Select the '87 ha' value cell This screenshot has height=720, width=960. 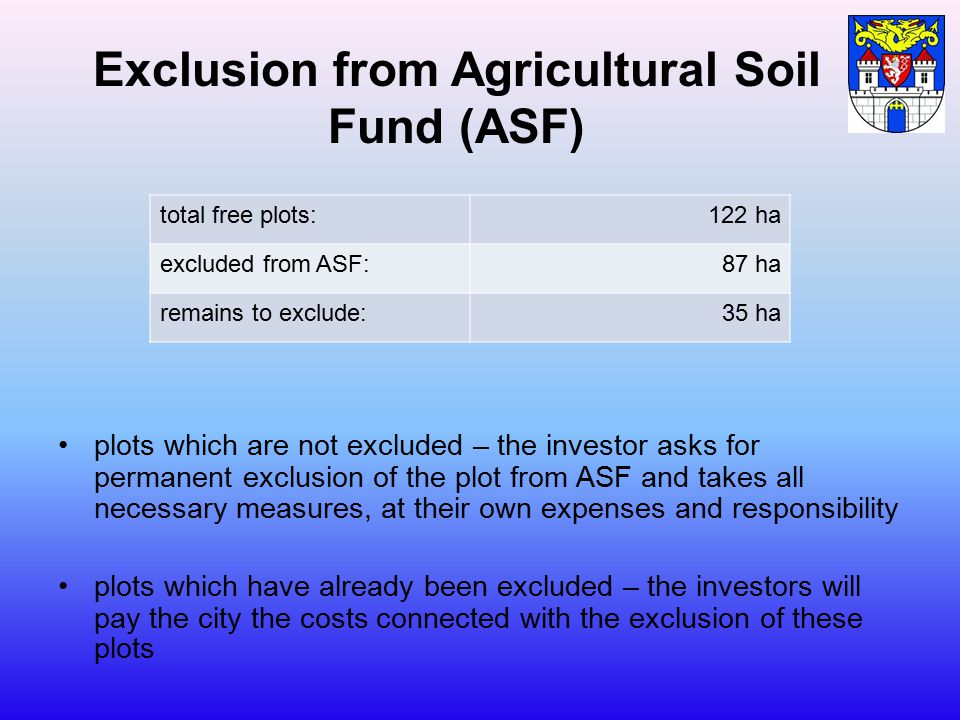pos(630,268)
